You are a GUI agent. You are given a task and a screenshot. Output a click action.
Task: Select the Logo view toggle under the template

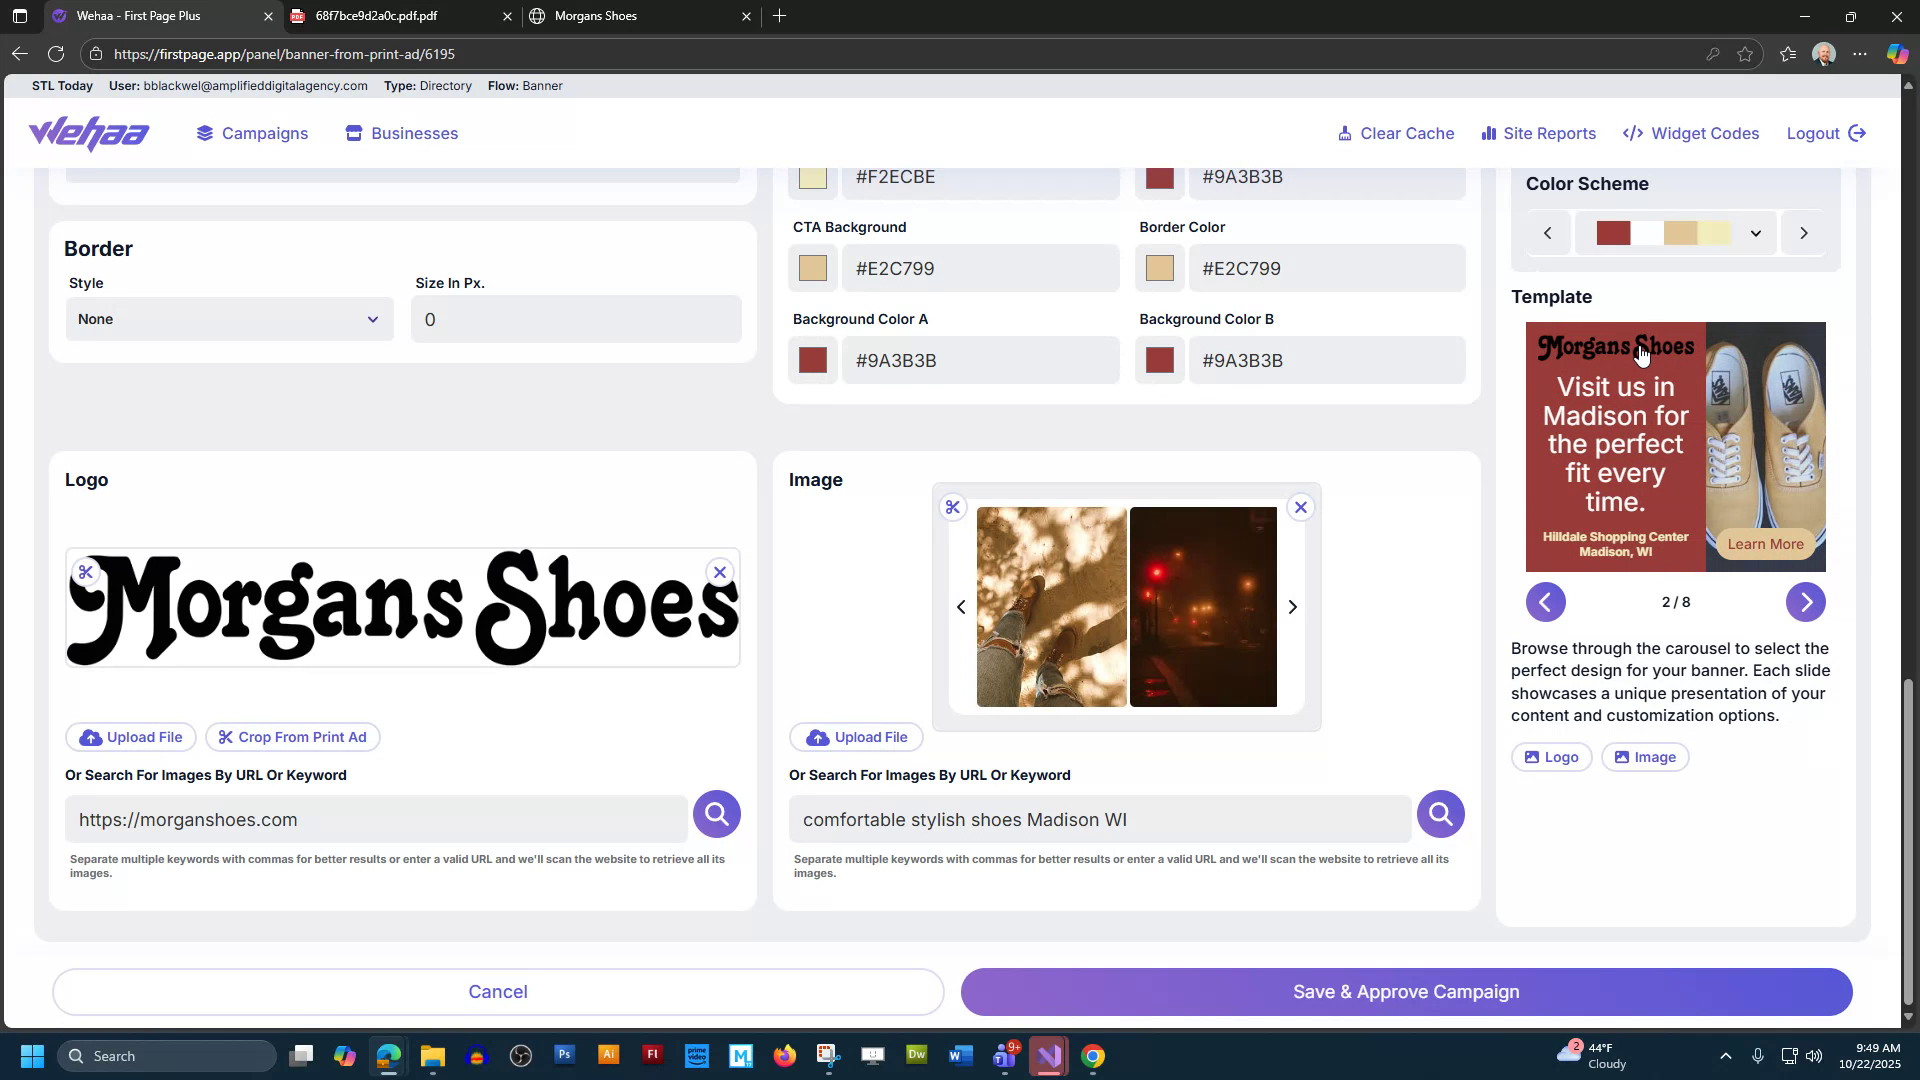[x=1551, y=757]
